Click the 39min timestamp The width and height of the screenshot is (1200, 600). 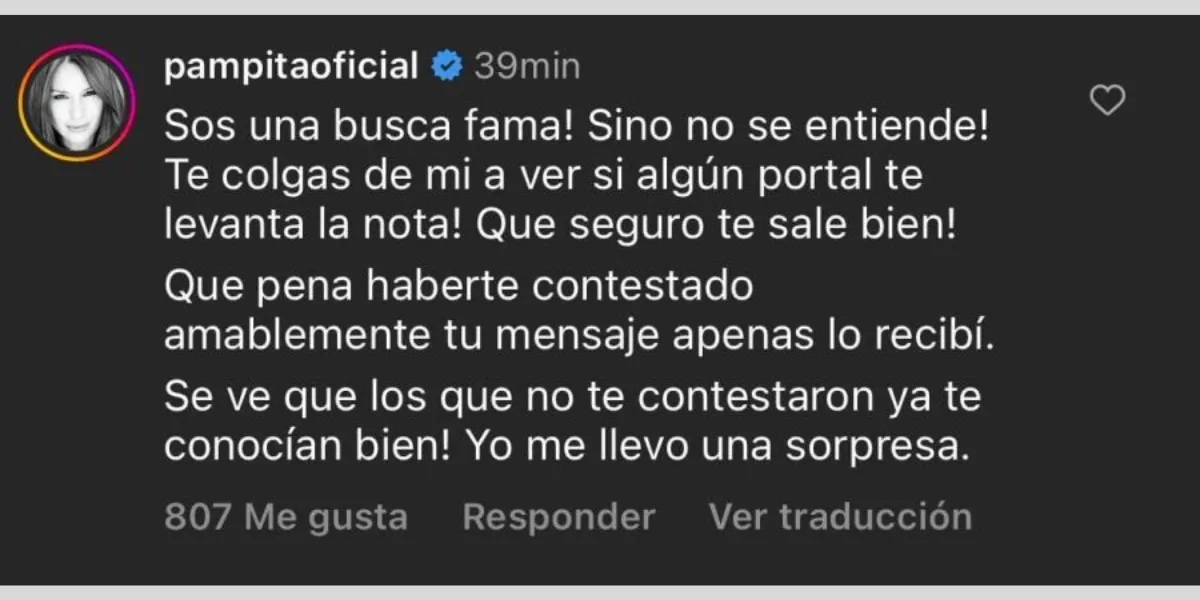(526, 67)
